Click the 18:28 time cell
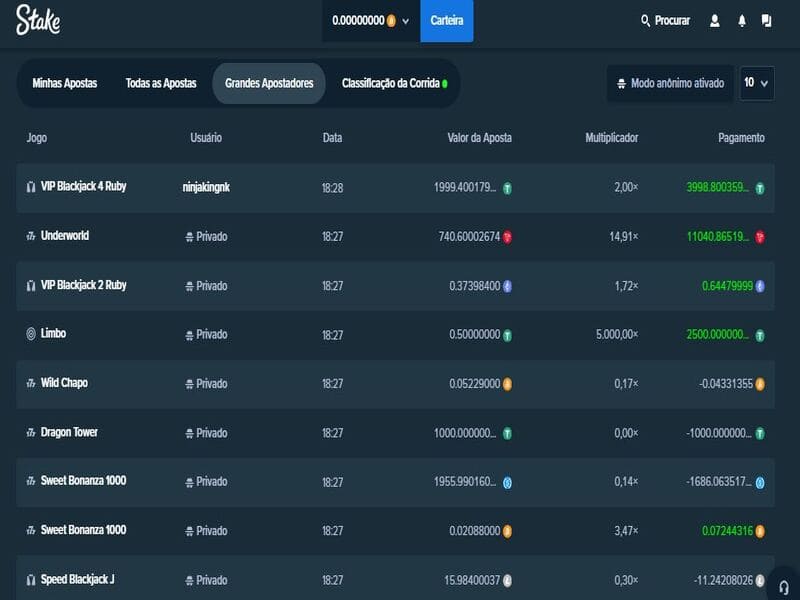The height and width of the screenshot is (600, 800). [x=333, y=188]
